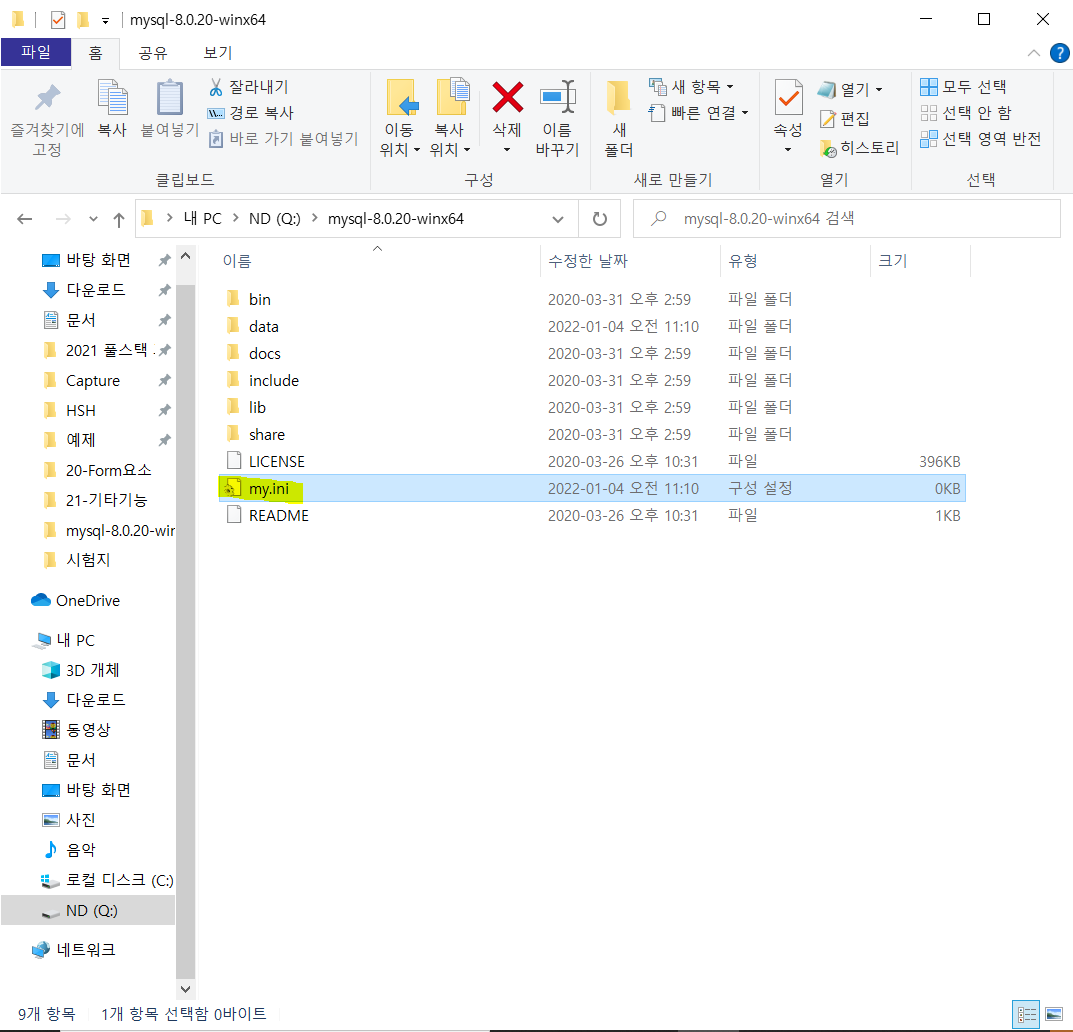
Task: Switch to the 공유 (Share) tab
Action: (x=153, y=53)
